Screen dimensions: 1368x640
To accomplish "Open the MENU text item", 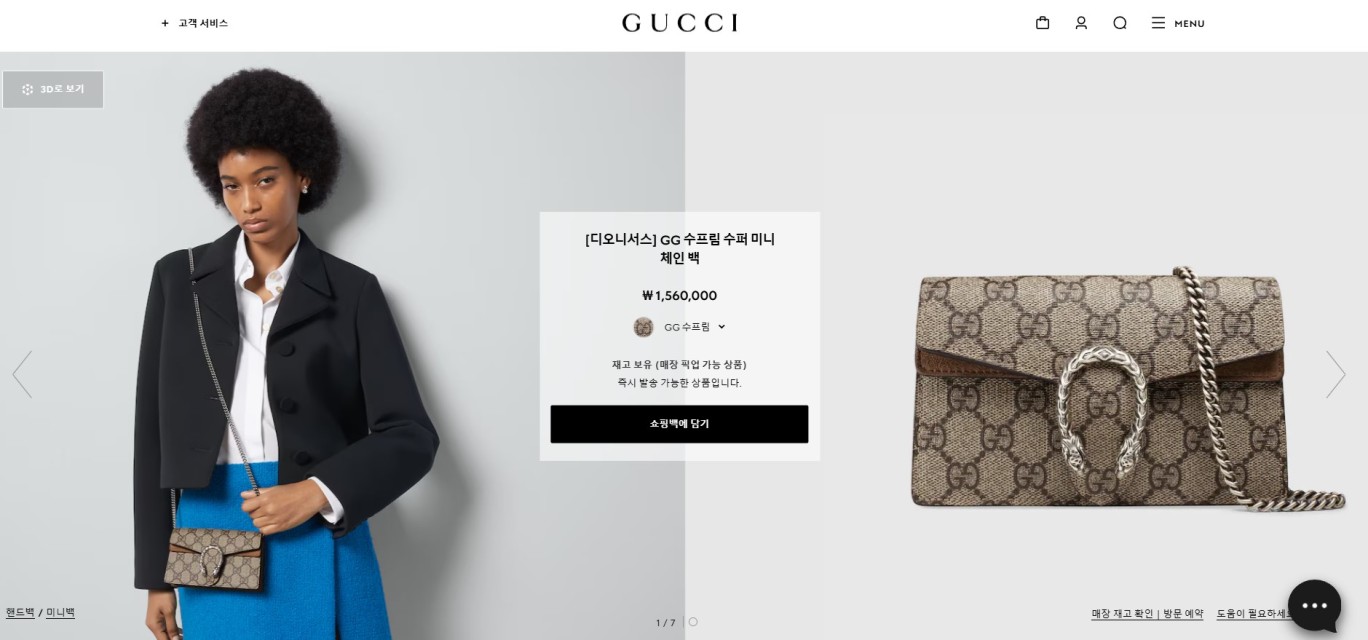I will 1189,23.
